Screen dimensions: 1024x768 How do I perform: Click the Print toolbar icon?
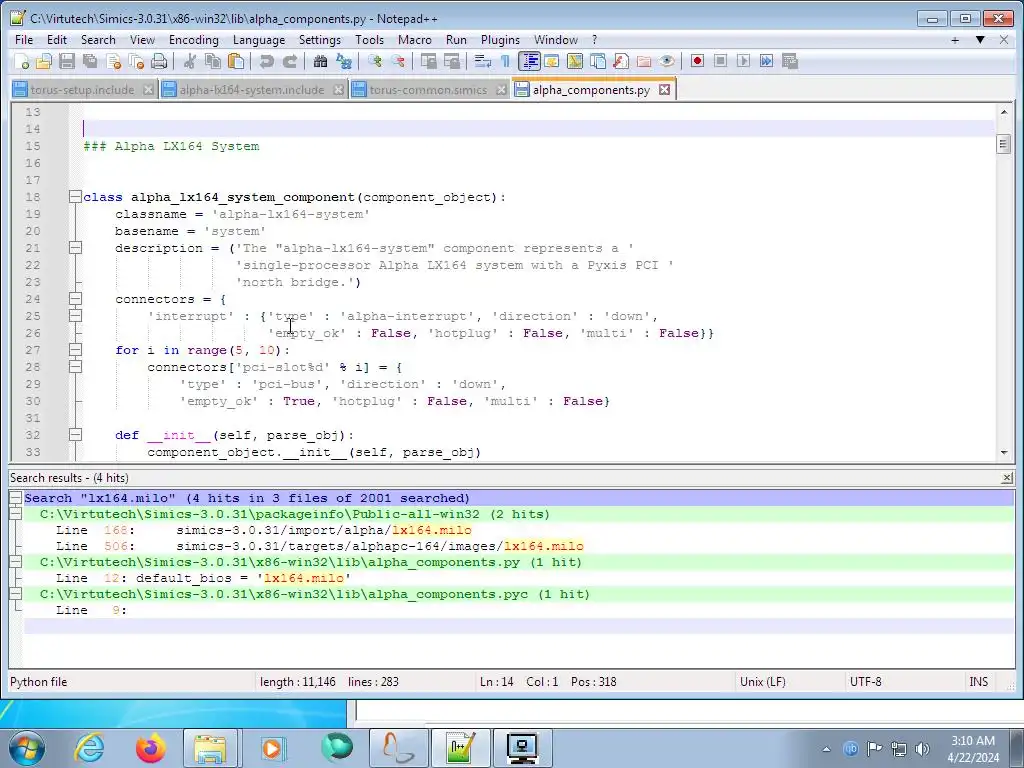point(159,61)
